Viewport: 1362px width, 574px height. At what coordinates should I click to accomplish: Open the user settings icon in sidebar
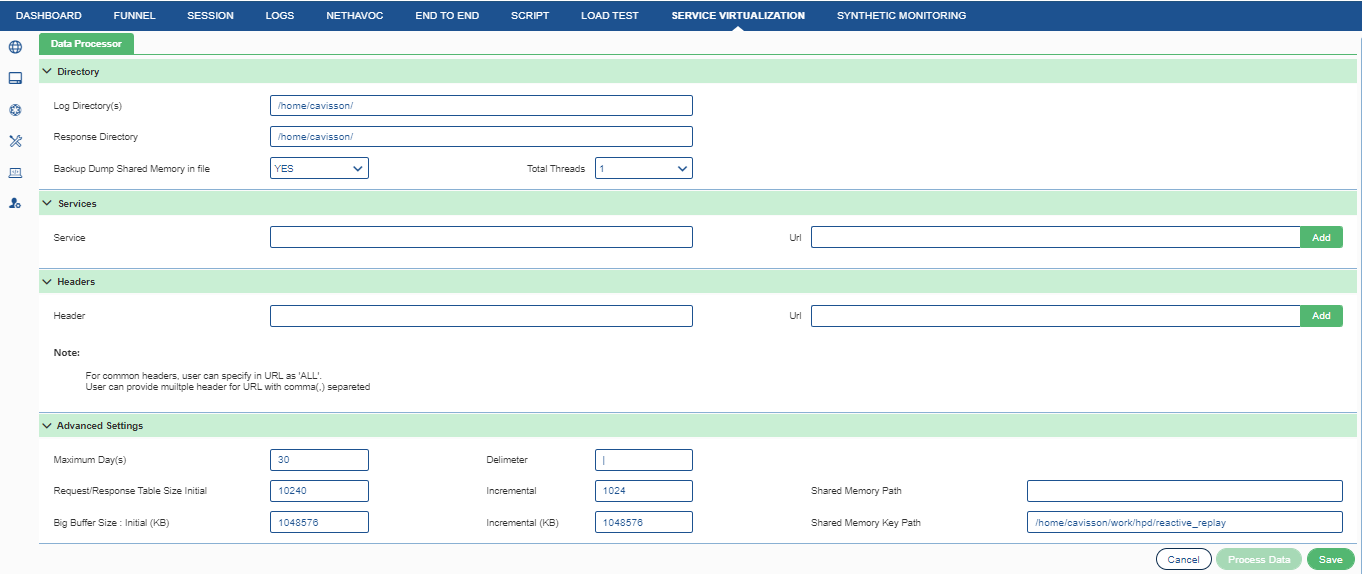tap(15, 203)
